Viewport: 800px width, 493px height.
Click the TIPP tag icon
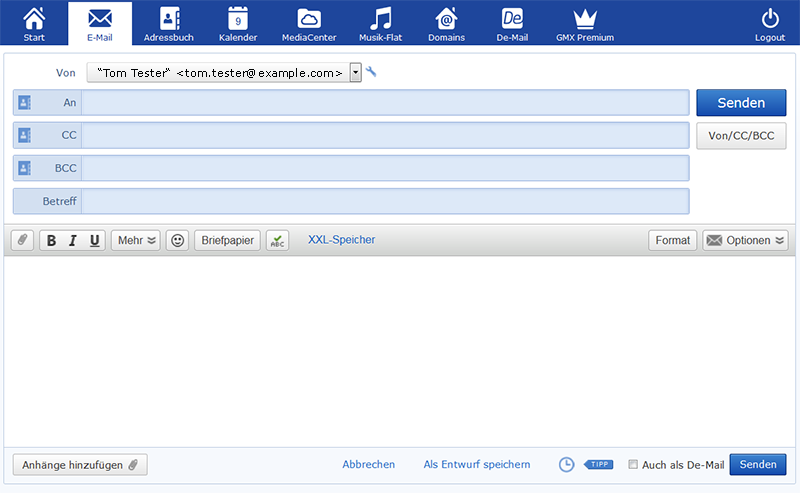(x=598, y=464)
